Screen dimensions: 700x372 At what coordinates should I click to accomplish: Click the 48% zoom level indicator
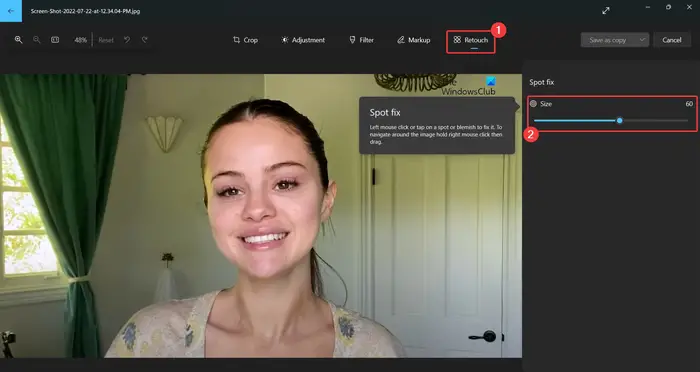pyautogui.click(x=80, y=40)
